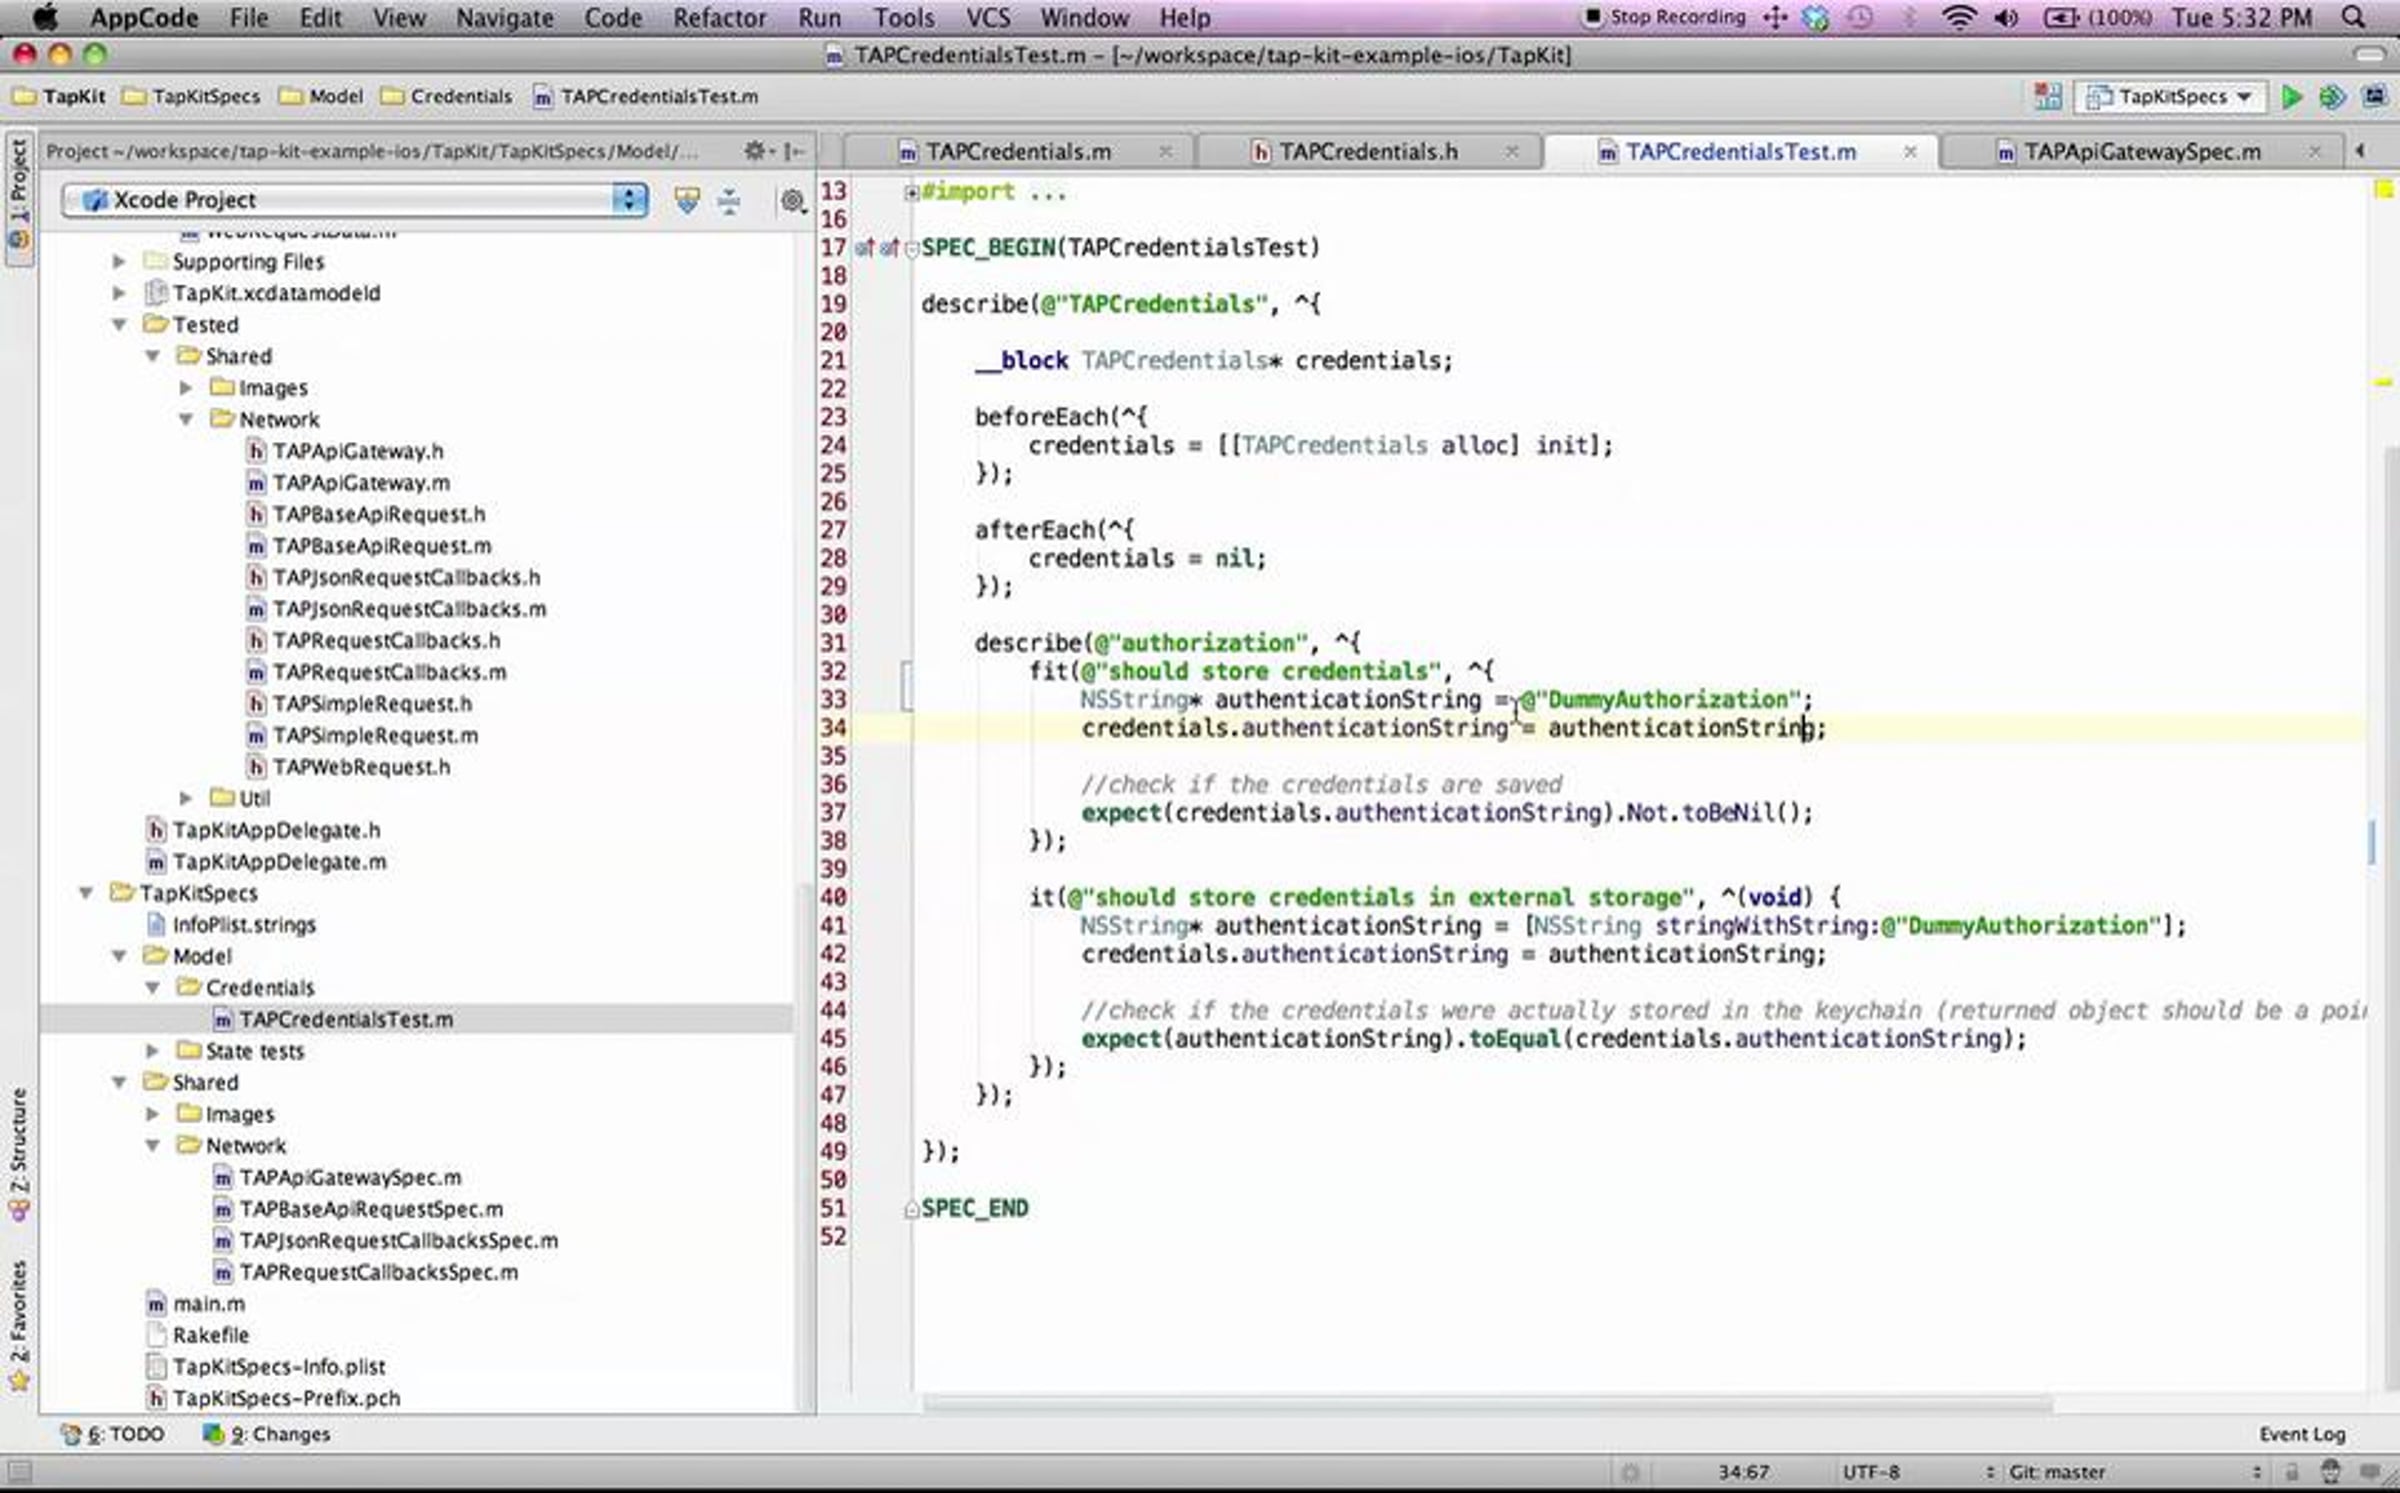
Task: Click the horizontal scrollbar under the editor
Action: point(1486,1405)
